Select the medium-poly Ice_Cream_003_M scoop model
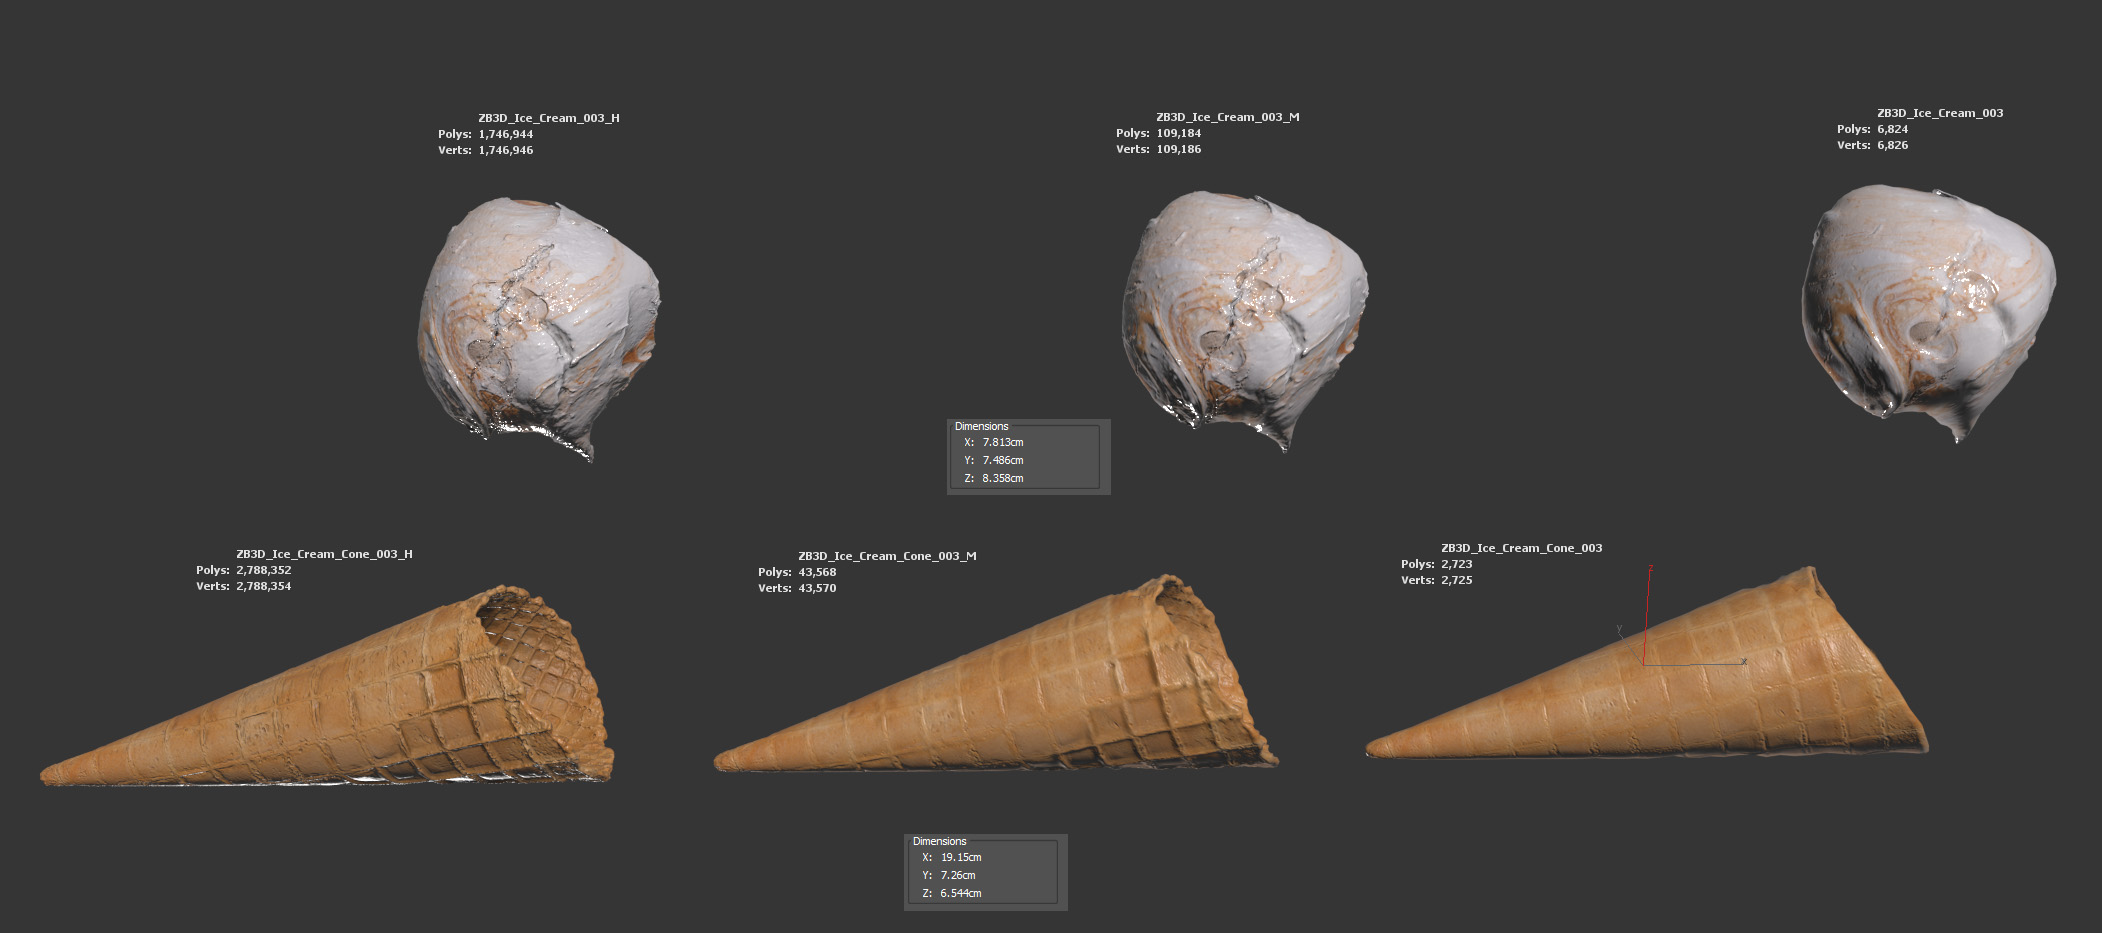2102x933 pixels. (x=1243, y=317)
